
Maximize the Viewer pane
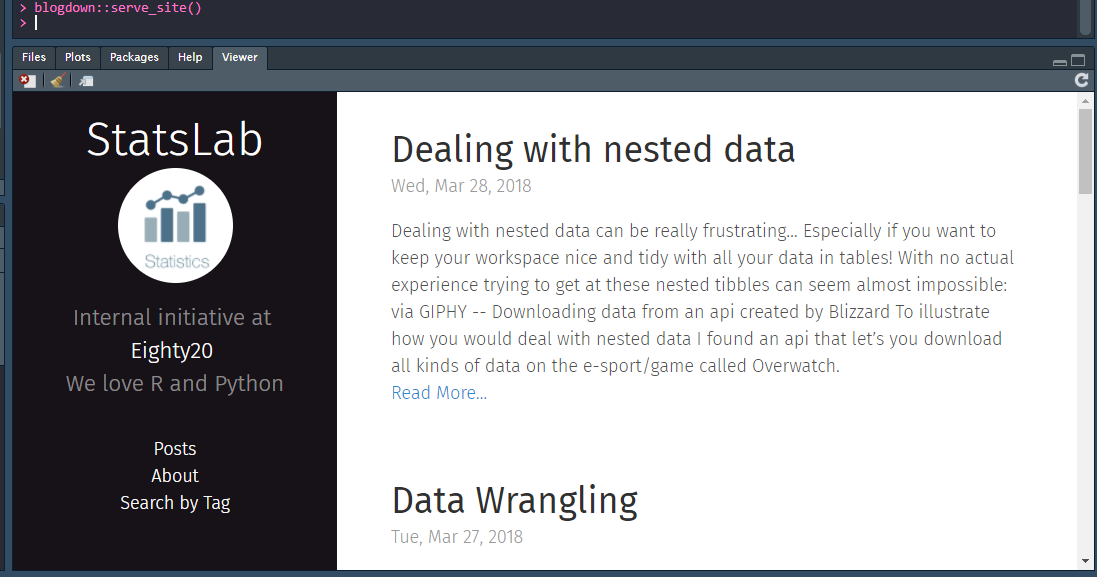pyautogui.click(x=1078, y=61)
